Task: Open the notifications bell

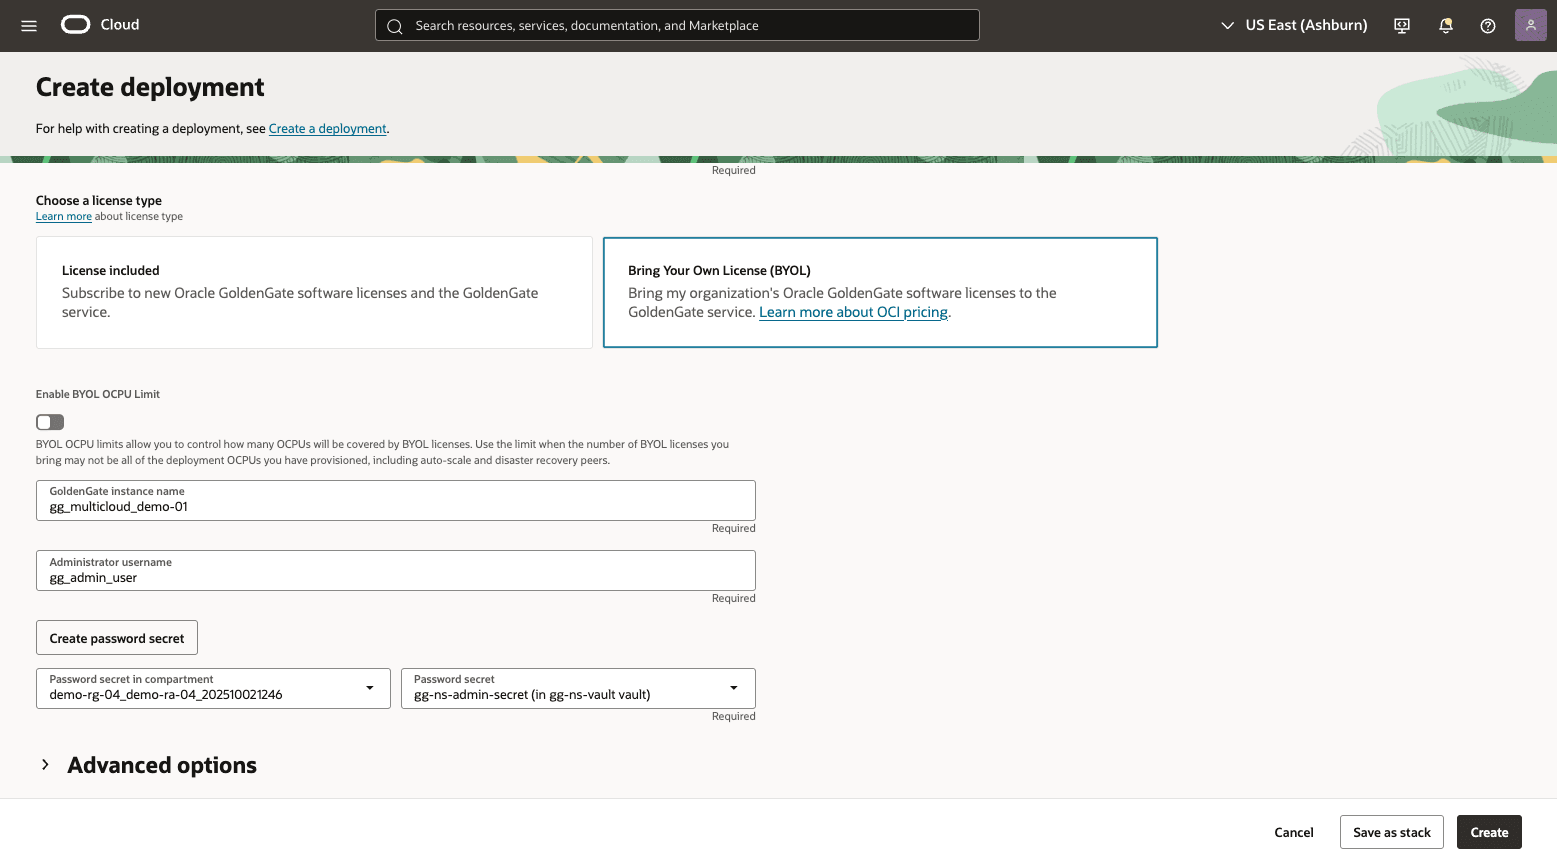Action: click(1445, 25)
